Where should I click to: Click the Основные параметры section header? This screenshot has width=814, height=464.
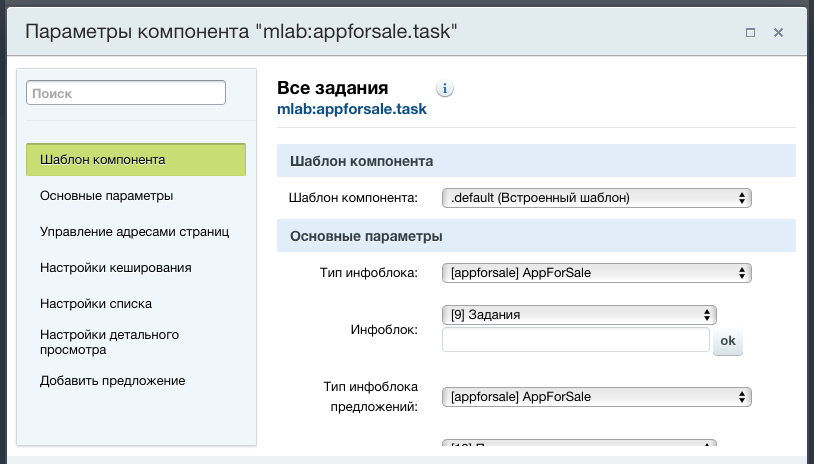536,236
